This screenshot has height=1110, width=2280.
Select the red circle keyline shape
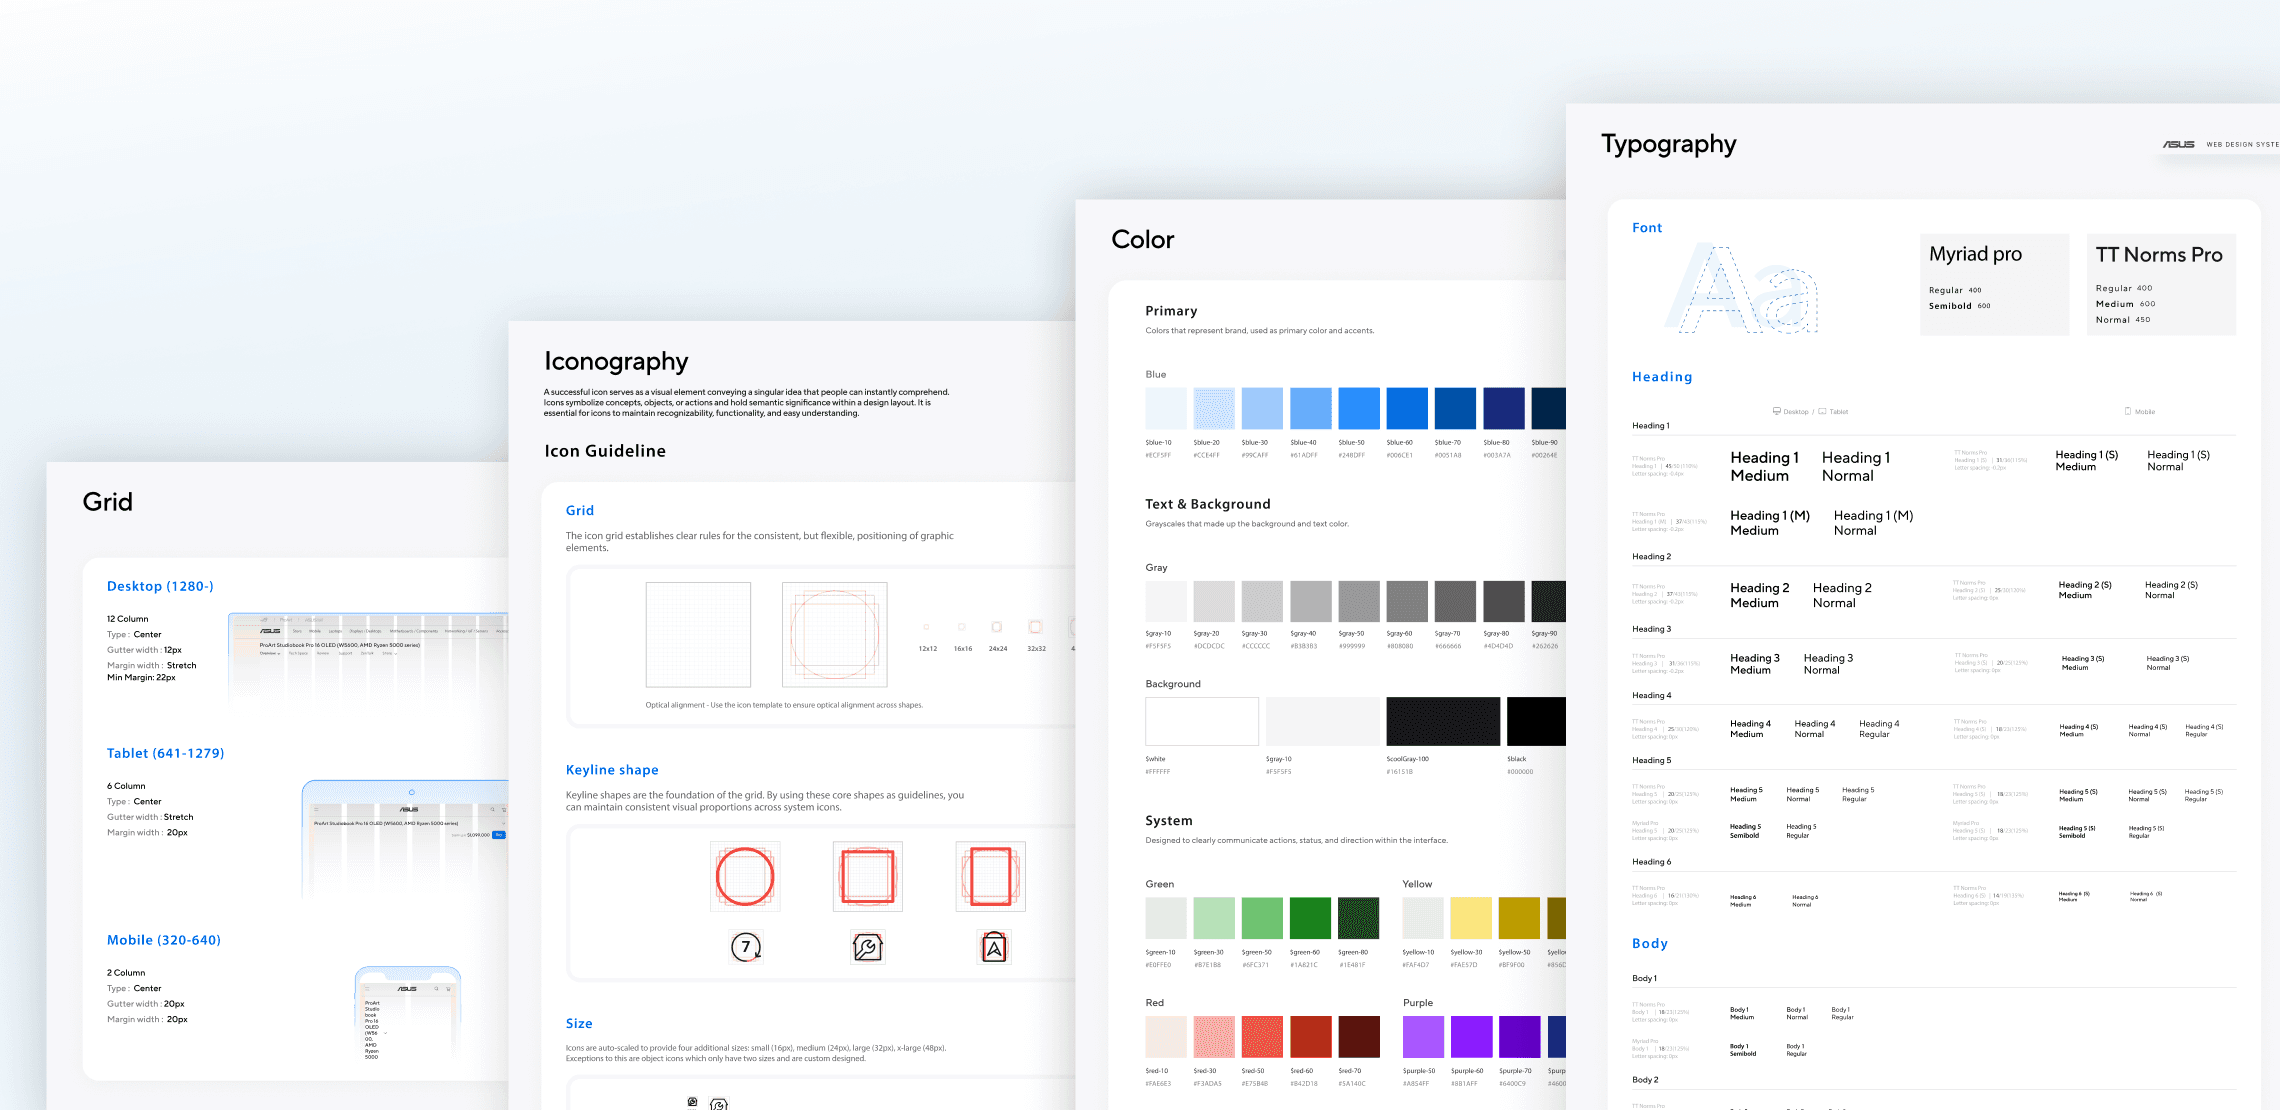tap(745, 876)
